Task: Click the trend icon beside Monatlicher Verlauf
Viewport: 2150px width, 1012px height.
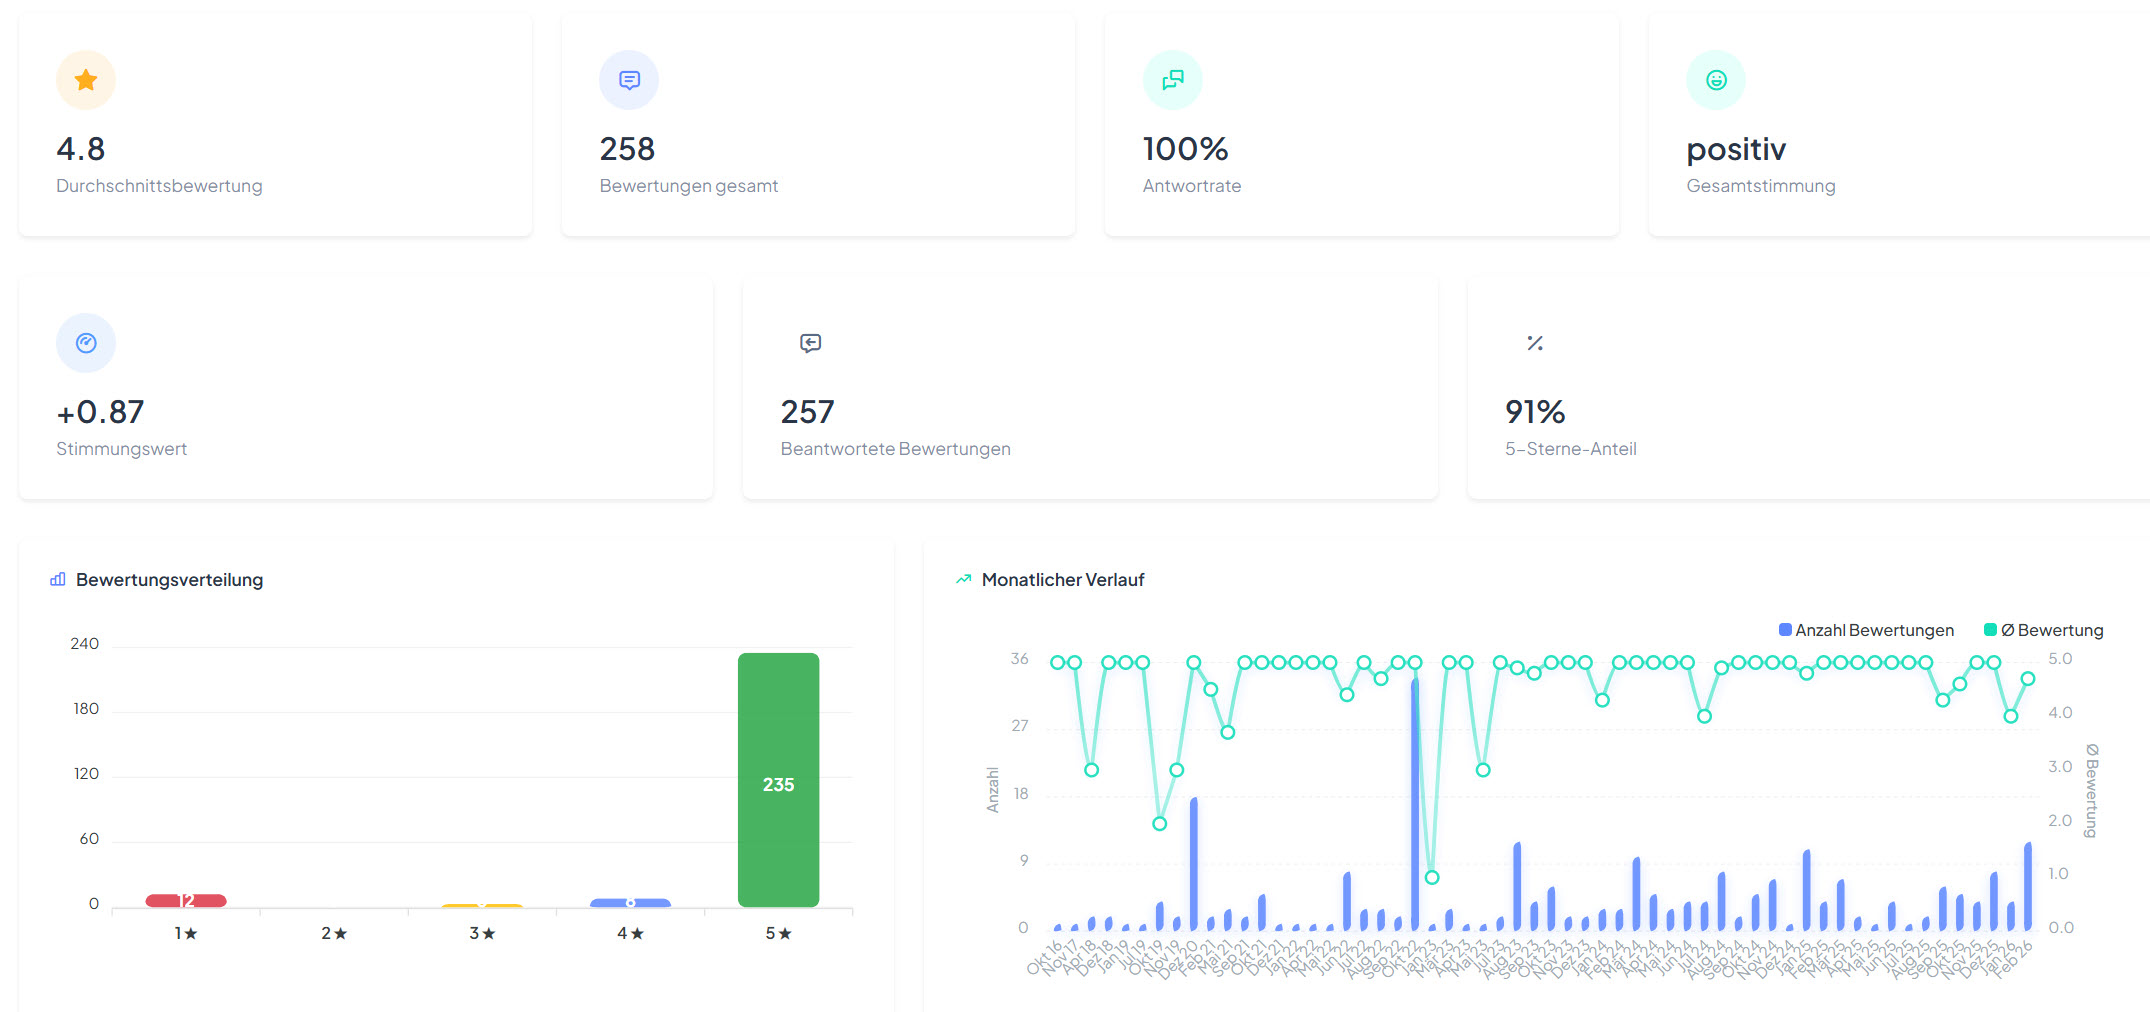Action: click(x=964, y=580)
